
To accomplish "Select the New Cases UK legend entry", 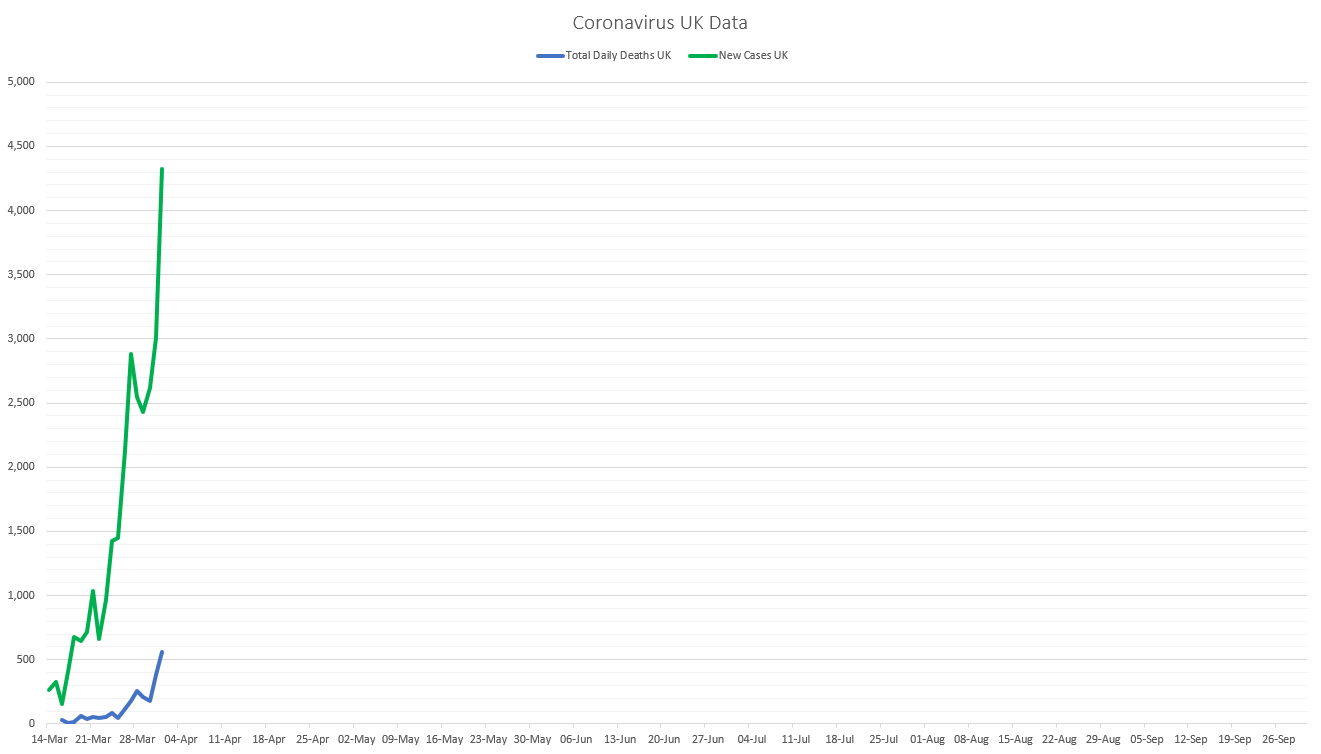I will pyautogui.click(x=753, y=55).
